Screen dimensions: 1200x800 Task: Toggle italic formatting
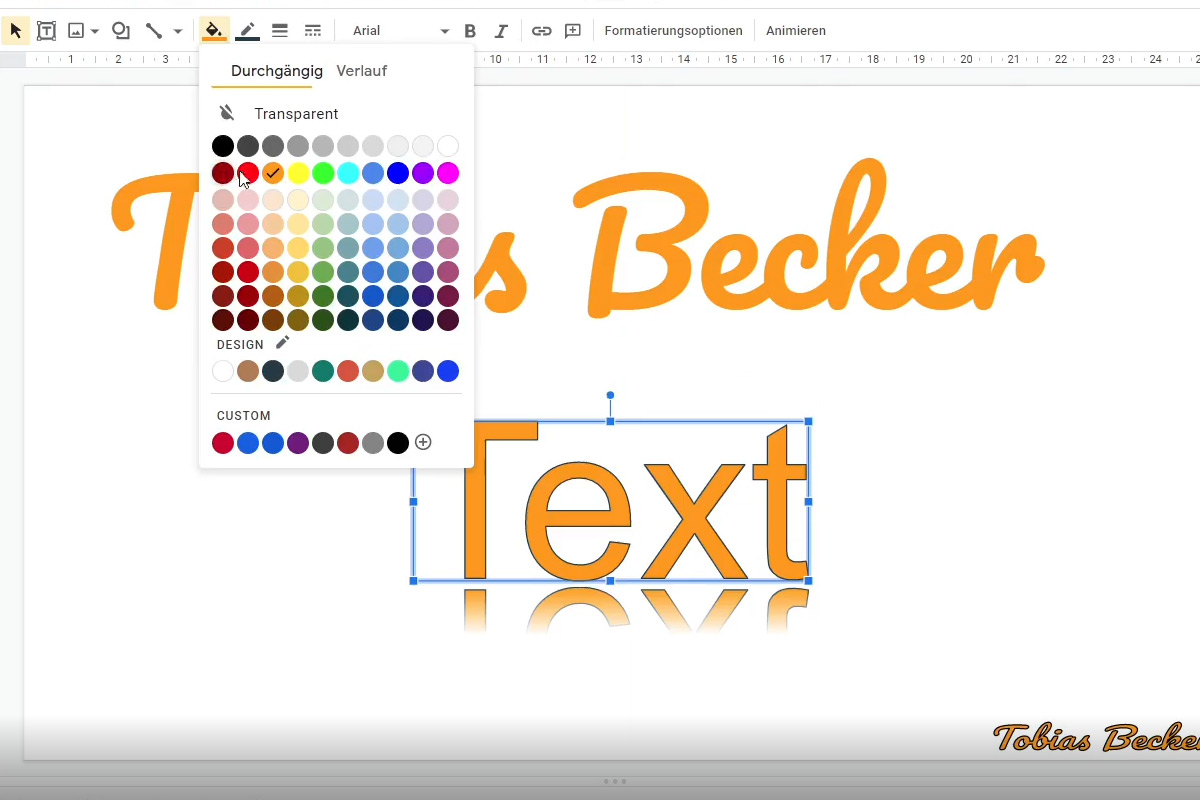(501, 31)
